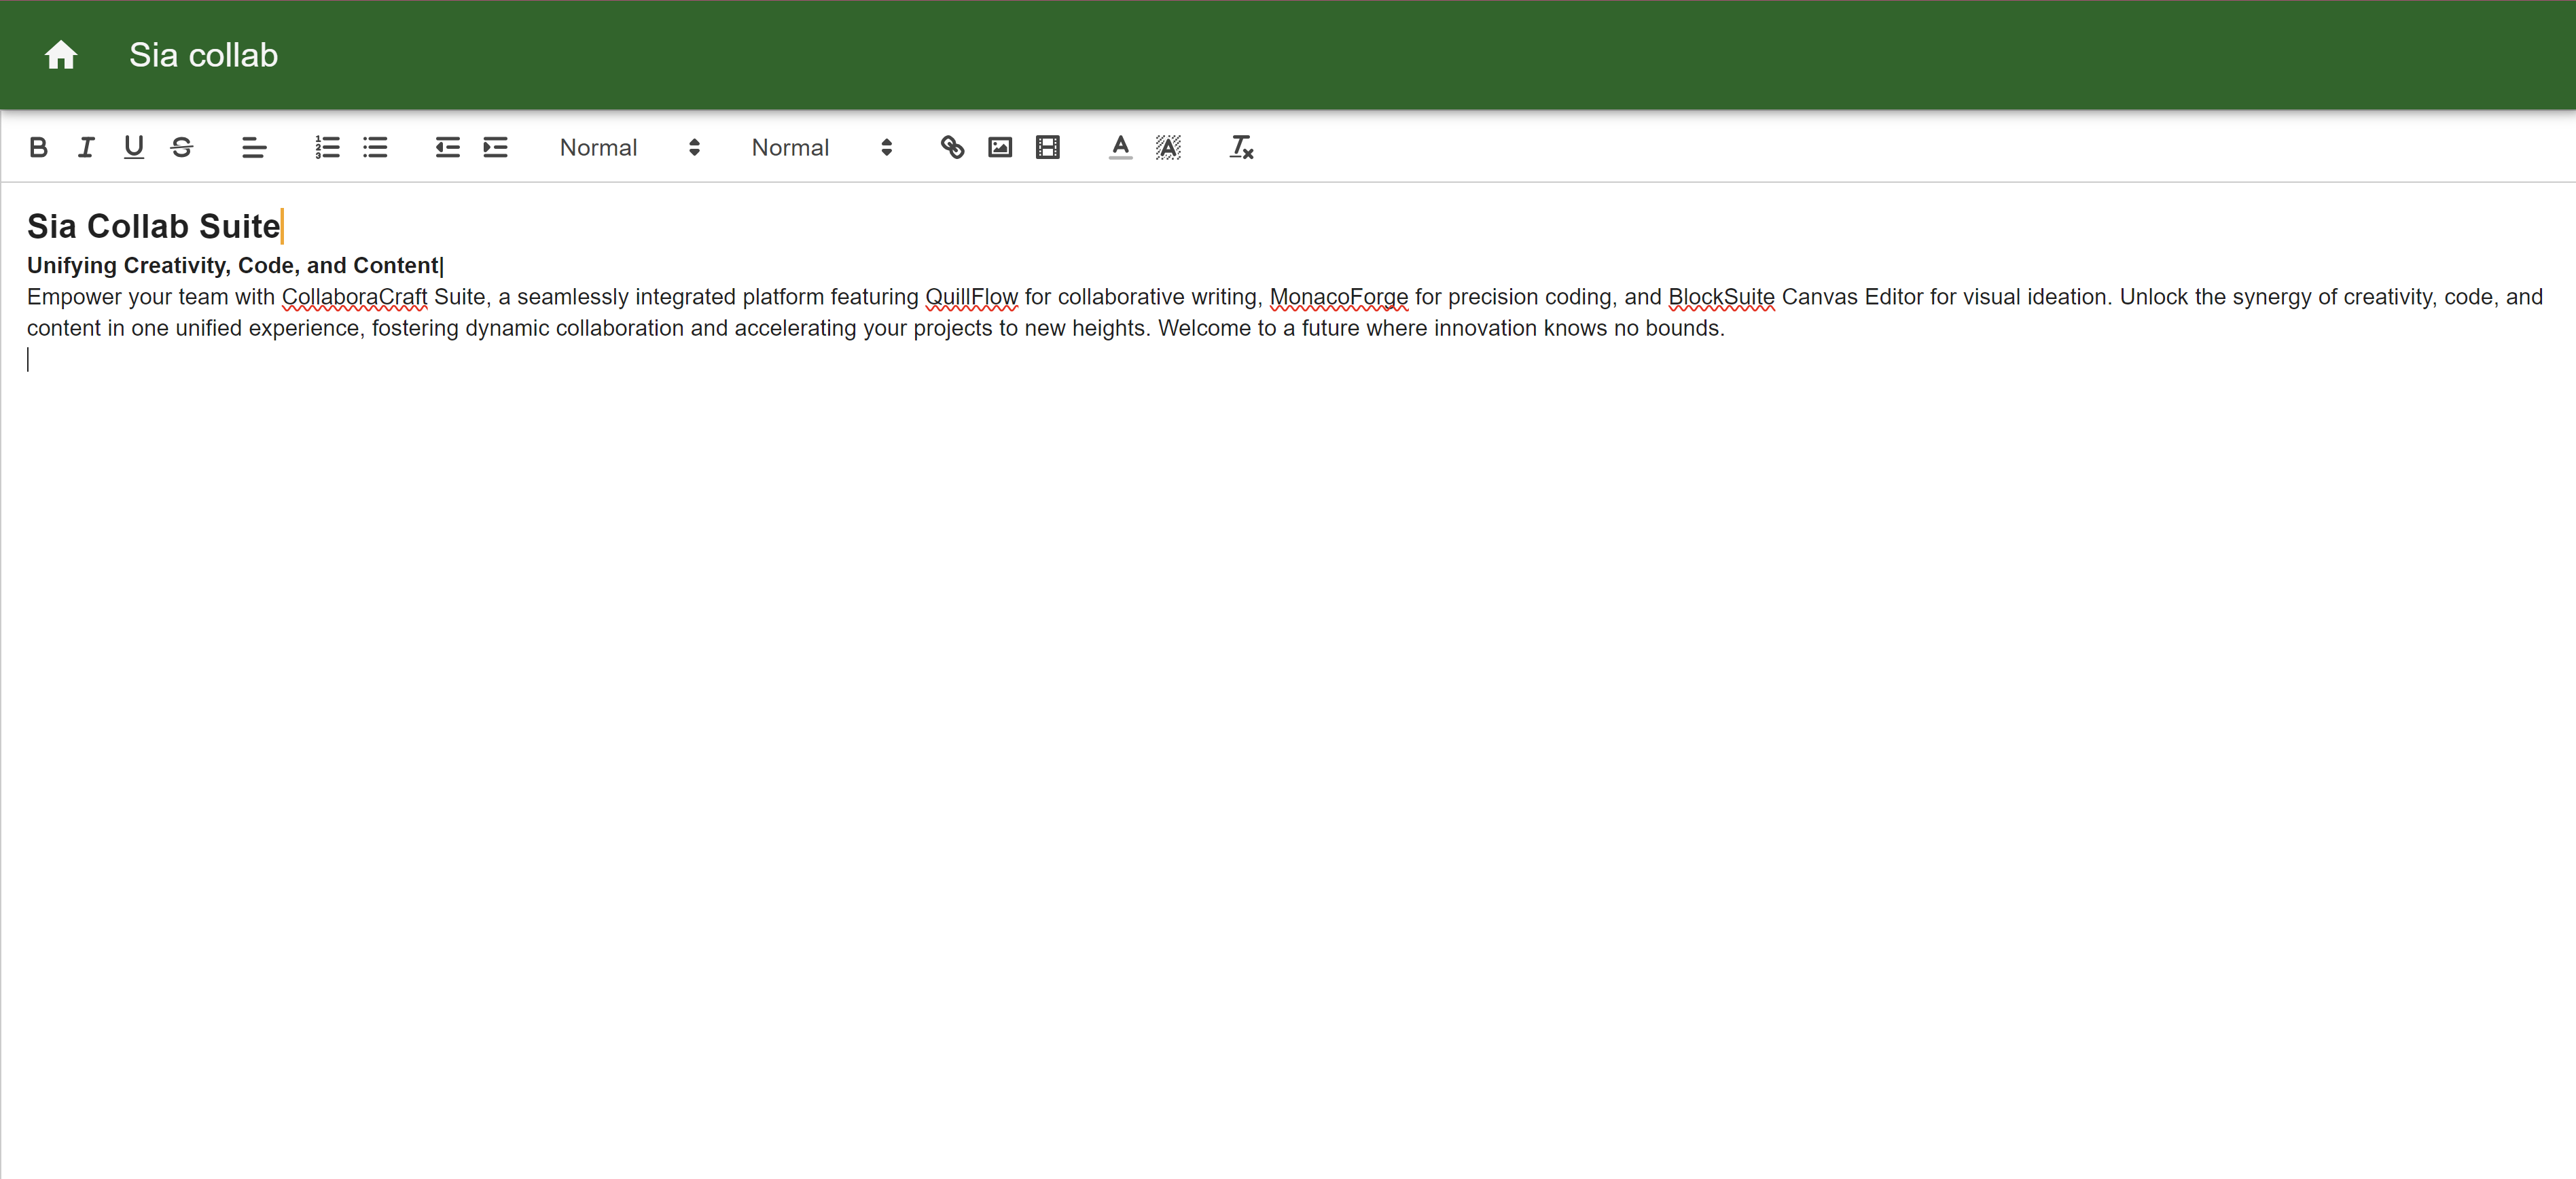Open the first Normal heading dropdown
Image resolution: width=2576 pixels, height=1179 pixels.
coord(629,148)
